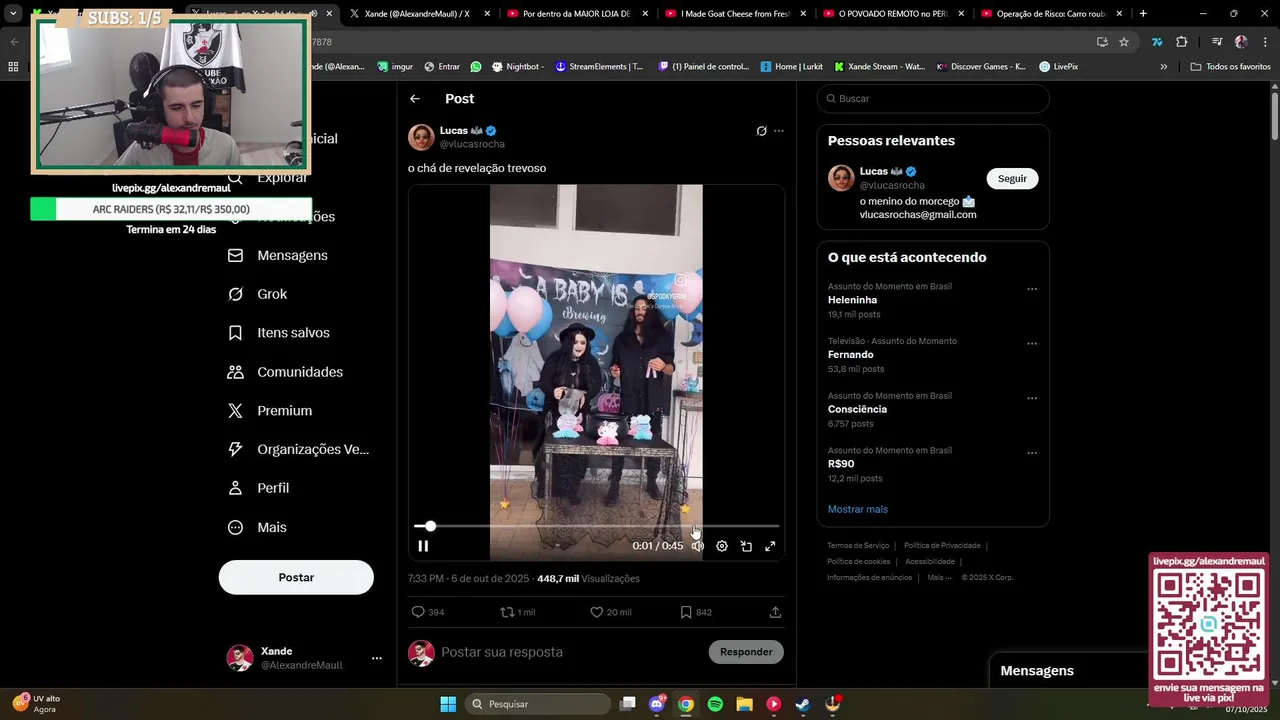Screen dimensions: 1280x720
Task: Open imgur bookmark
Action: [395, 67]
